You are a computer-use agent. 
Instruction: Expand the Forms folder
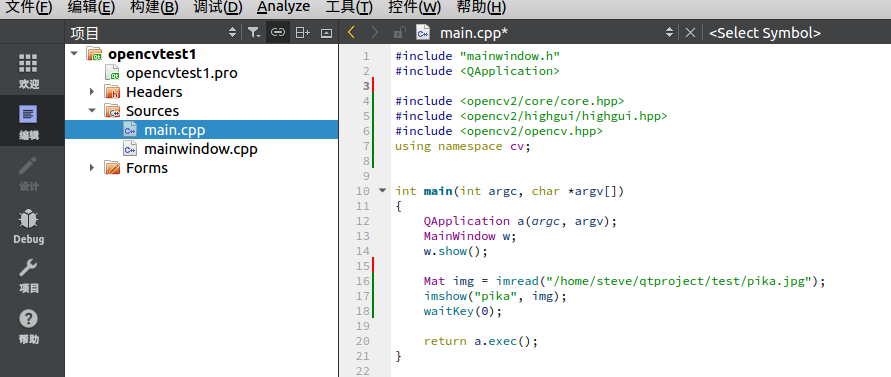(x=92, y=168)
